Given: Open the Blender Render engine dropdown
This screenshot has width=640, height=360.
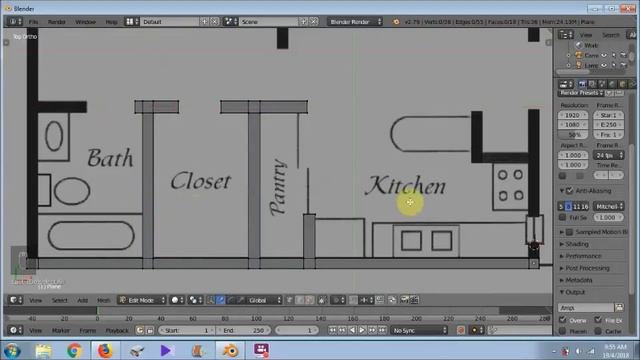Looking at the screenshot, I should 355,22.
